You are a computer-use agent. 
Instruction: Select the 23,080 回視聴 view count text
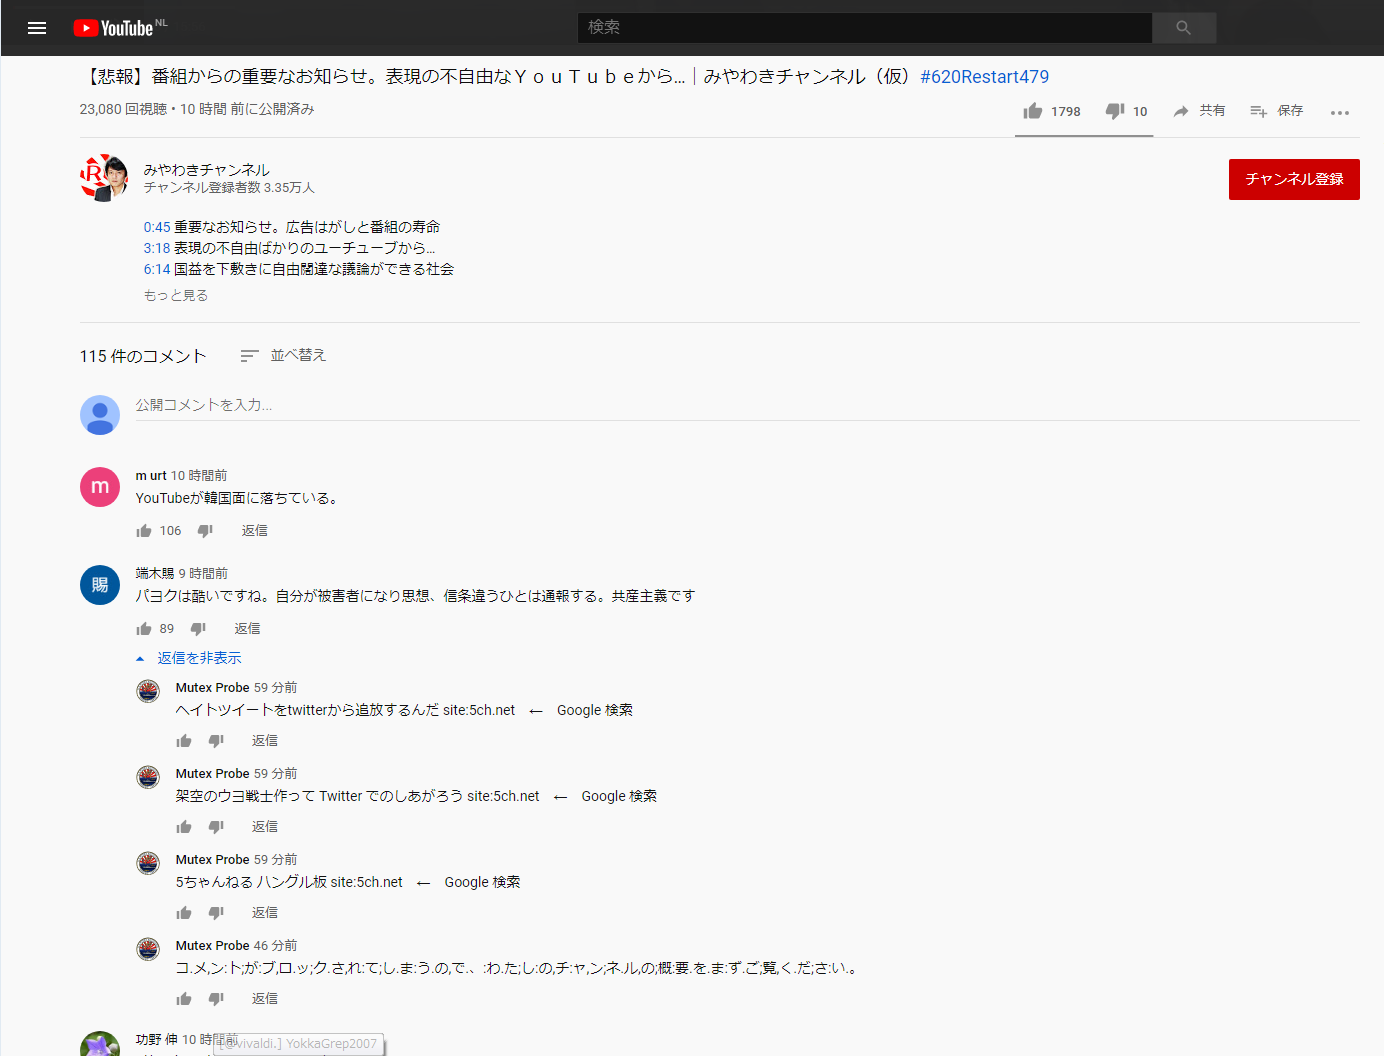(124, 109)
